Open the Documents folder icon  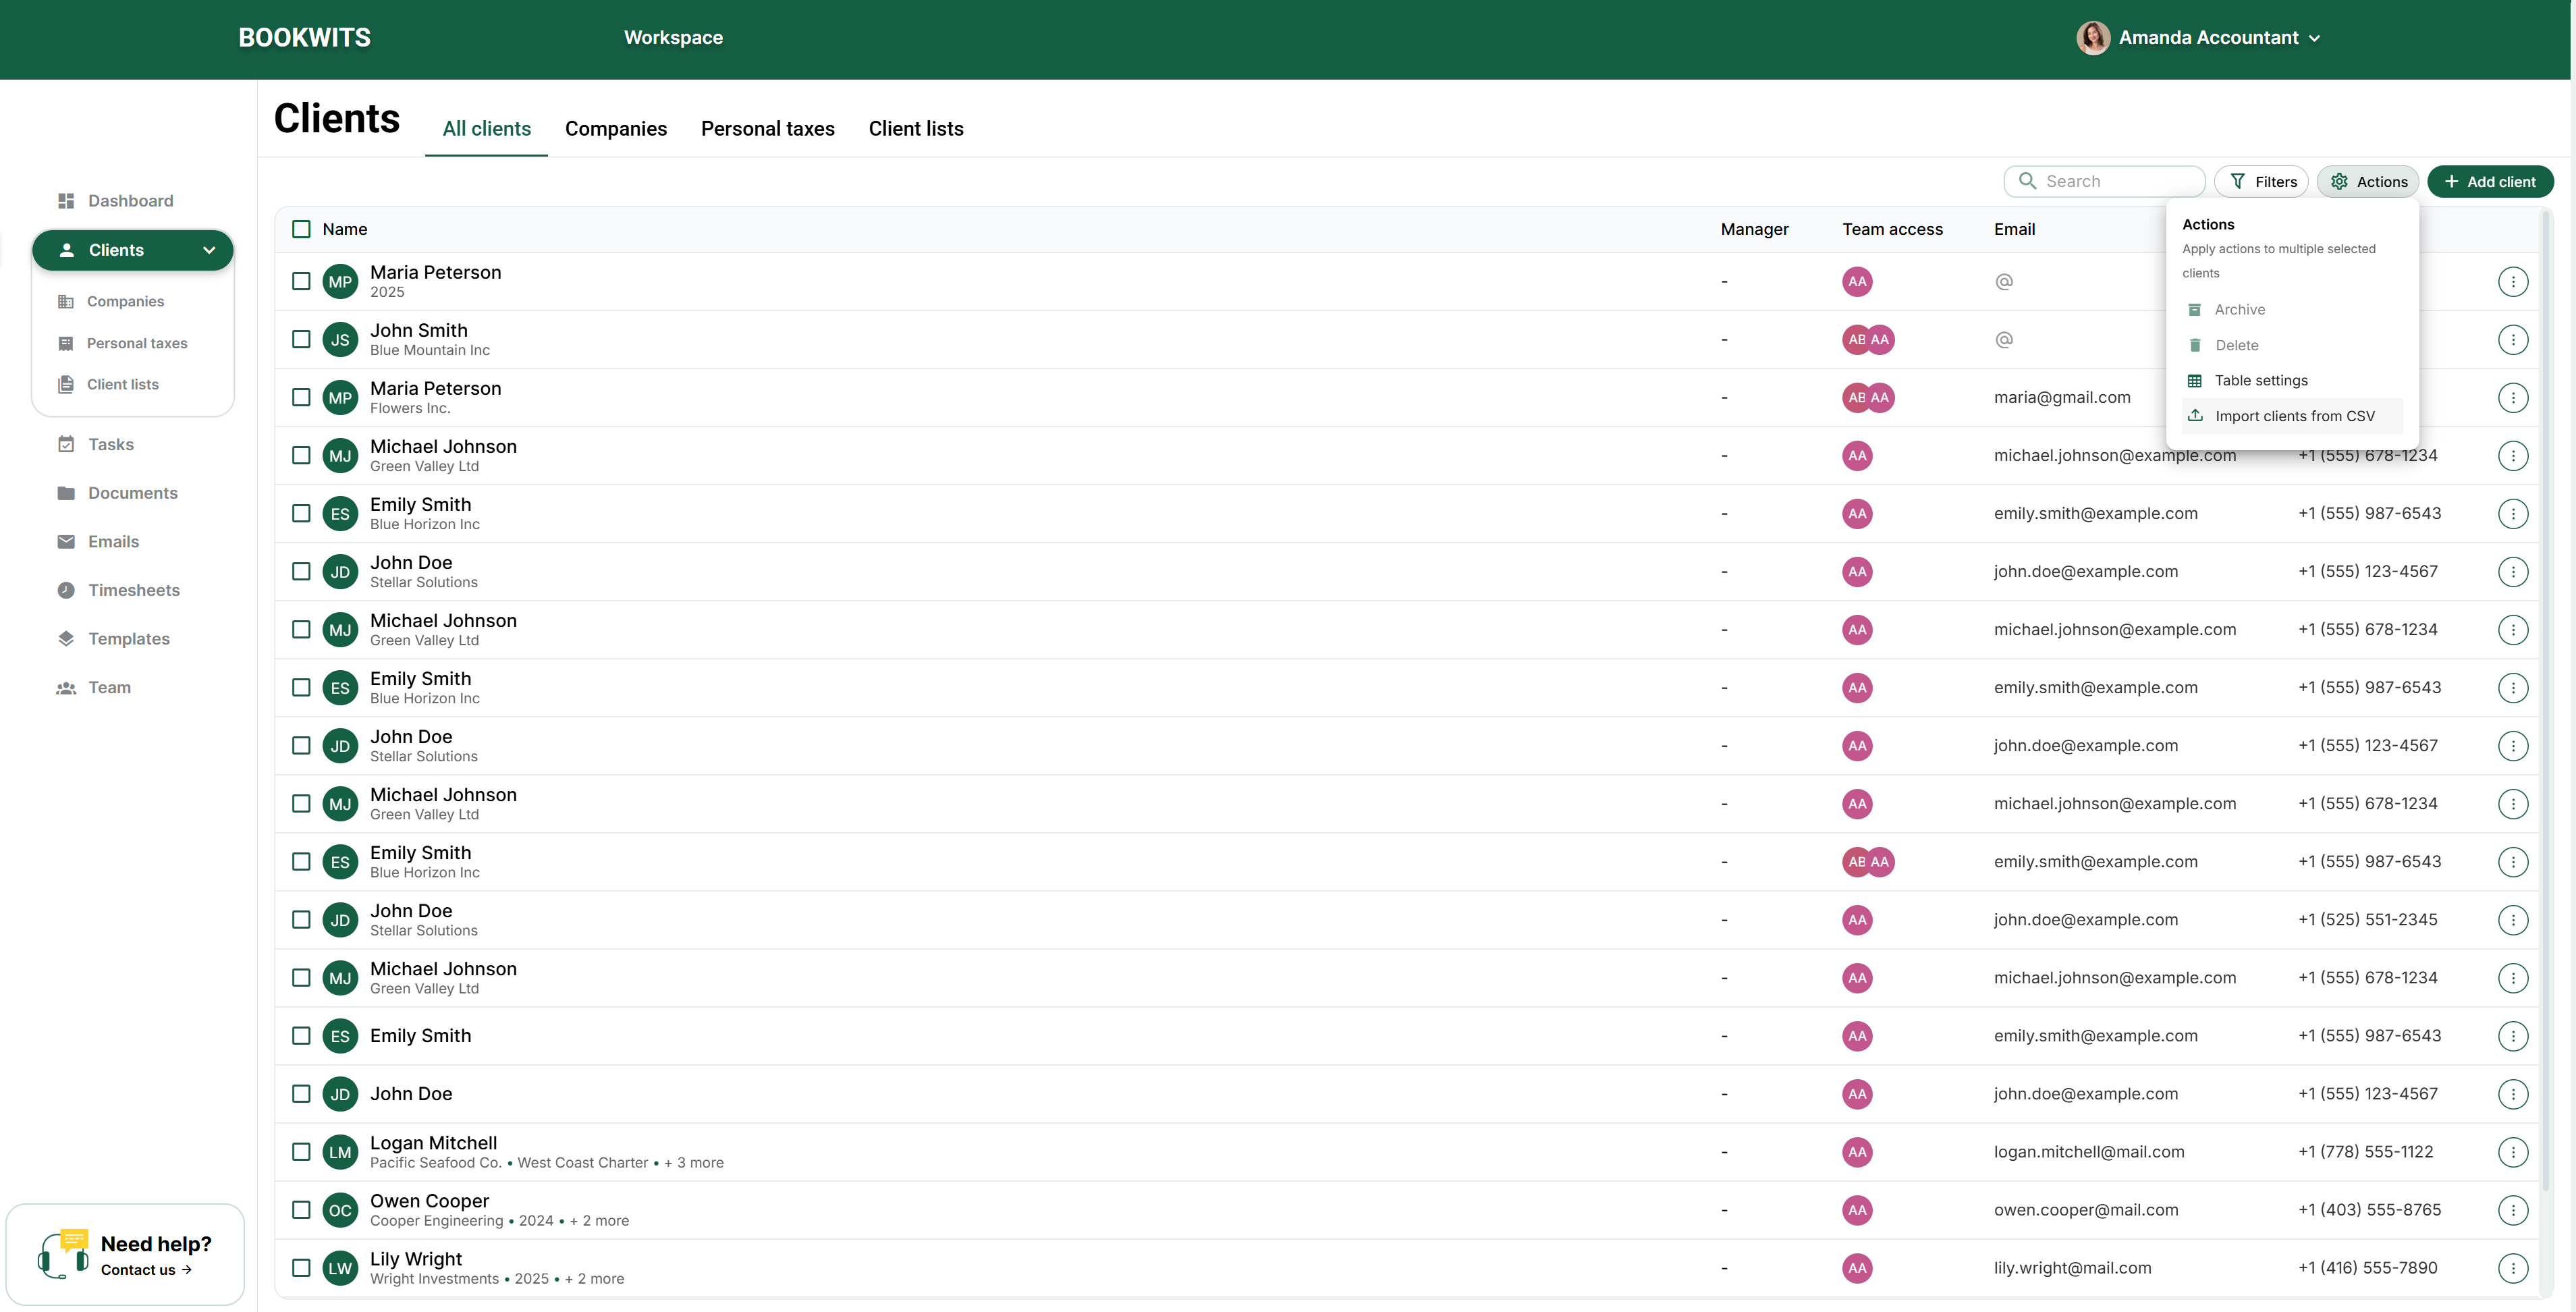[x=66, y=493]
